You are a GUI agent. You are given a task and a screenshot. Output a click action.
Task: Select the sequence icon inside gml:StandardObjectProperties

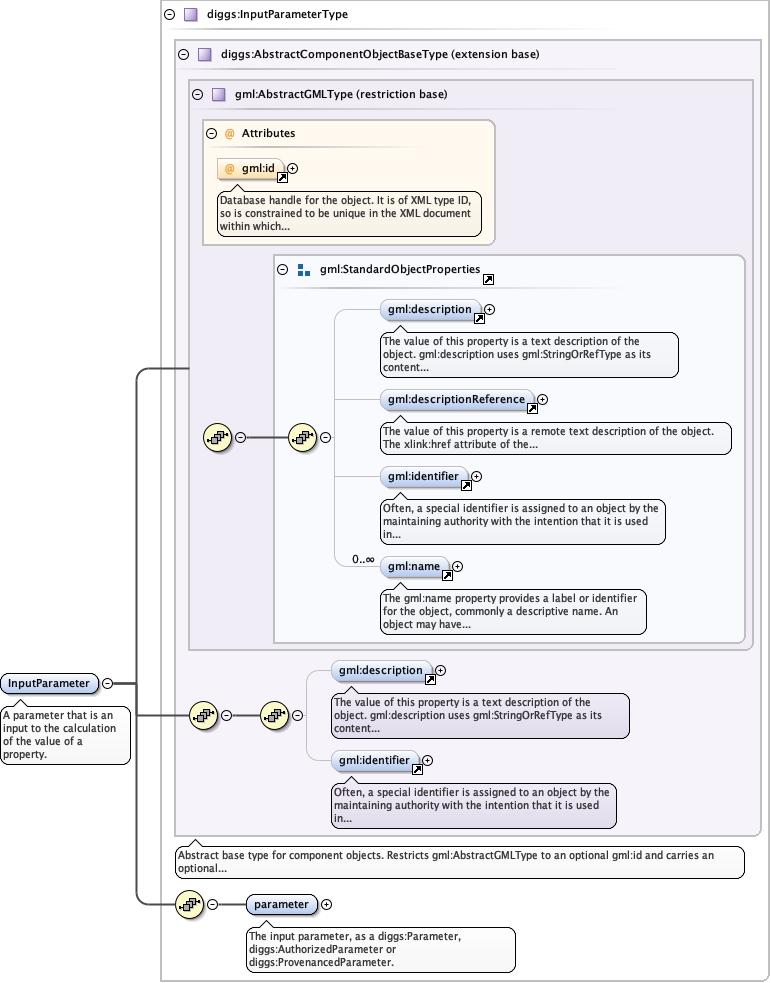[x=303, y=438]
